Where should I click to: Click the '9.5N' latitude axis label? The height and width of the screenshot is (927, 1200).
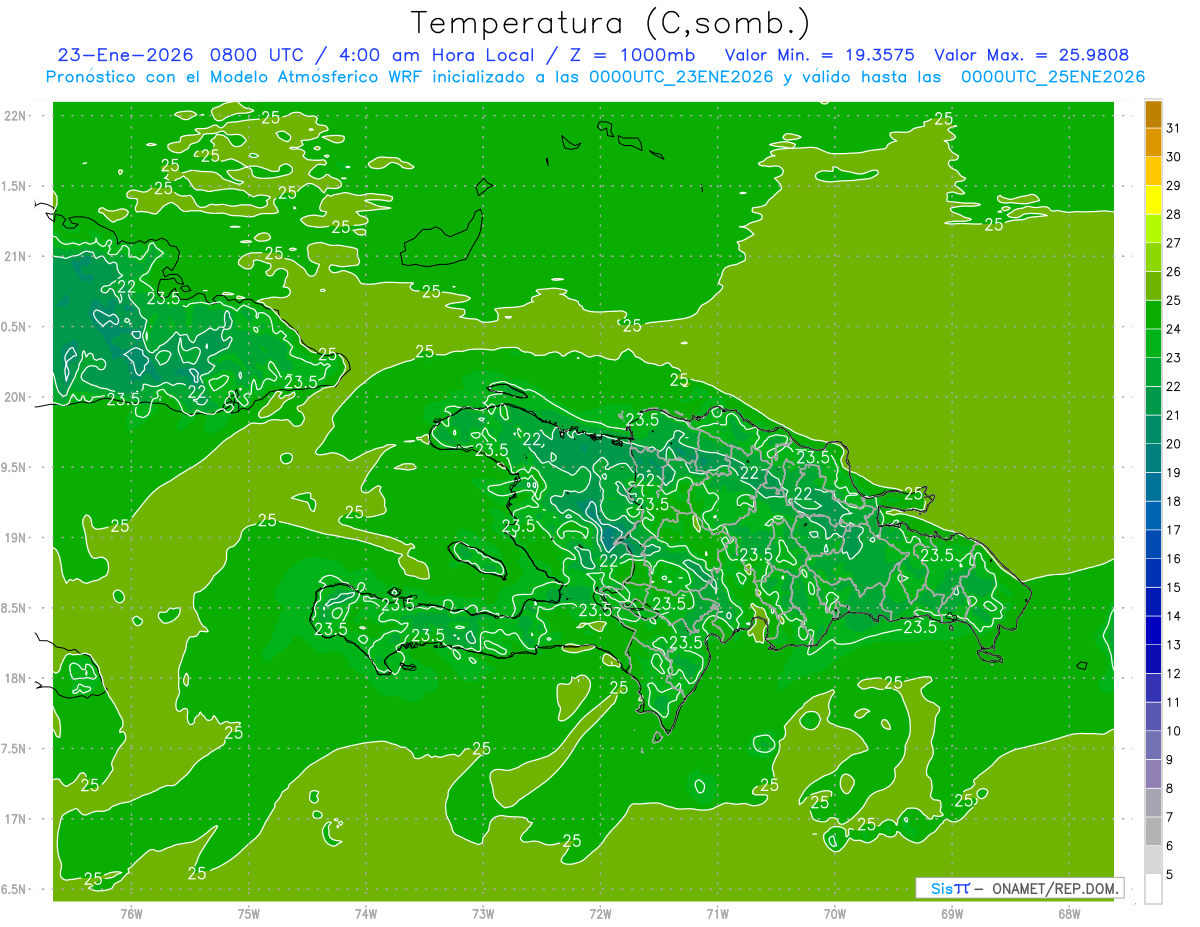[x=14, y=467]
